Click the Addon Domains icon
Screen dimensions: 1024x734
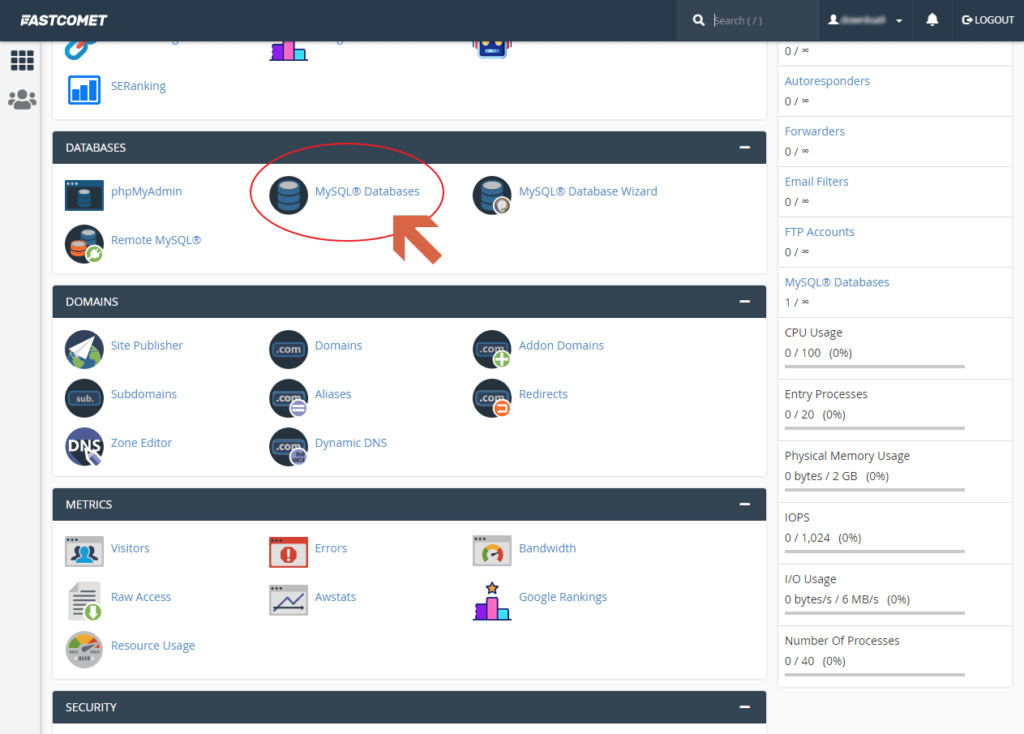(x=492, y=349)
